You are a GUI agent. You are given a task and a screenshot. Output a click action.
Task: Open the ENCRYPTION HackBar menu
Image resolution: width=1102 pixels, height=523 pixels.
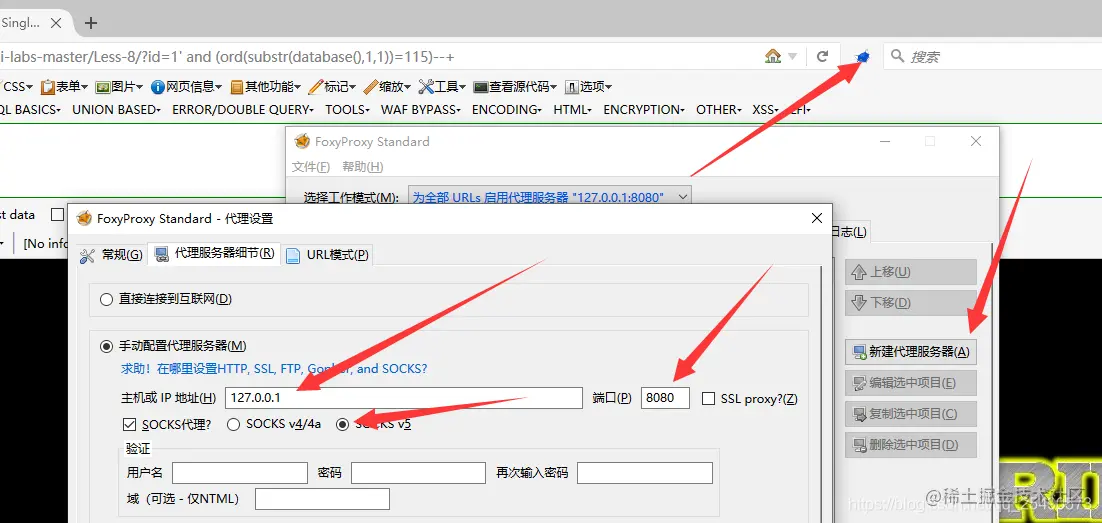644,110
